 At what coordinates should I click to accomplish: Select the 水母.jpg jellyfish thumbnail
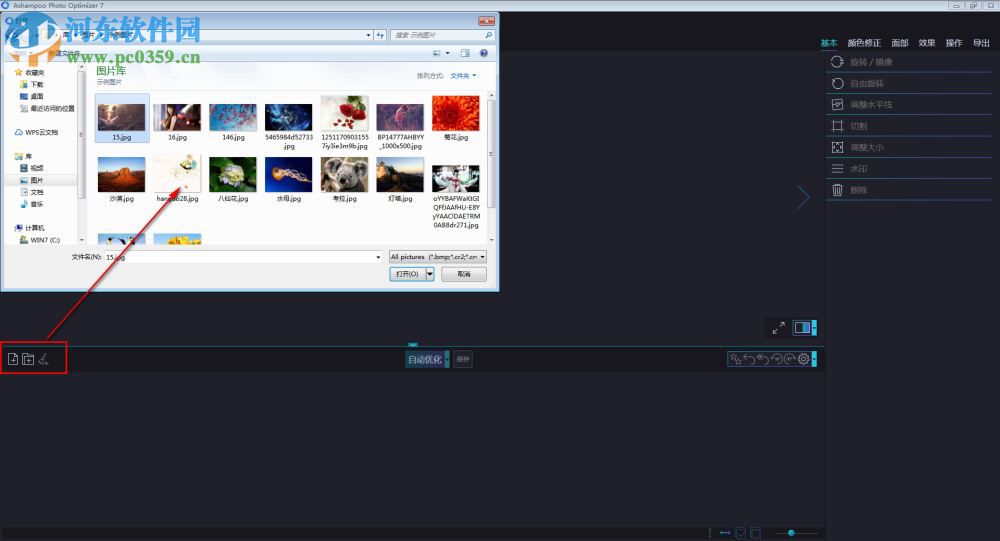click(x=289, y=180)
